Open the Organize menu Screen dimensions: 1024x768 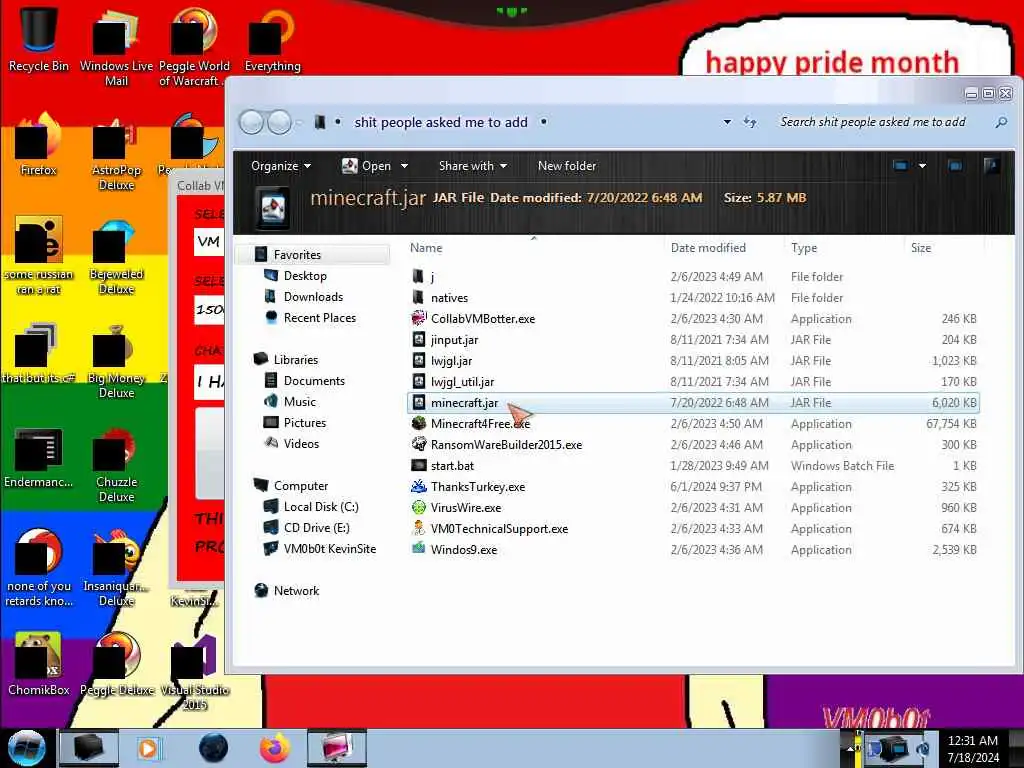281,166
